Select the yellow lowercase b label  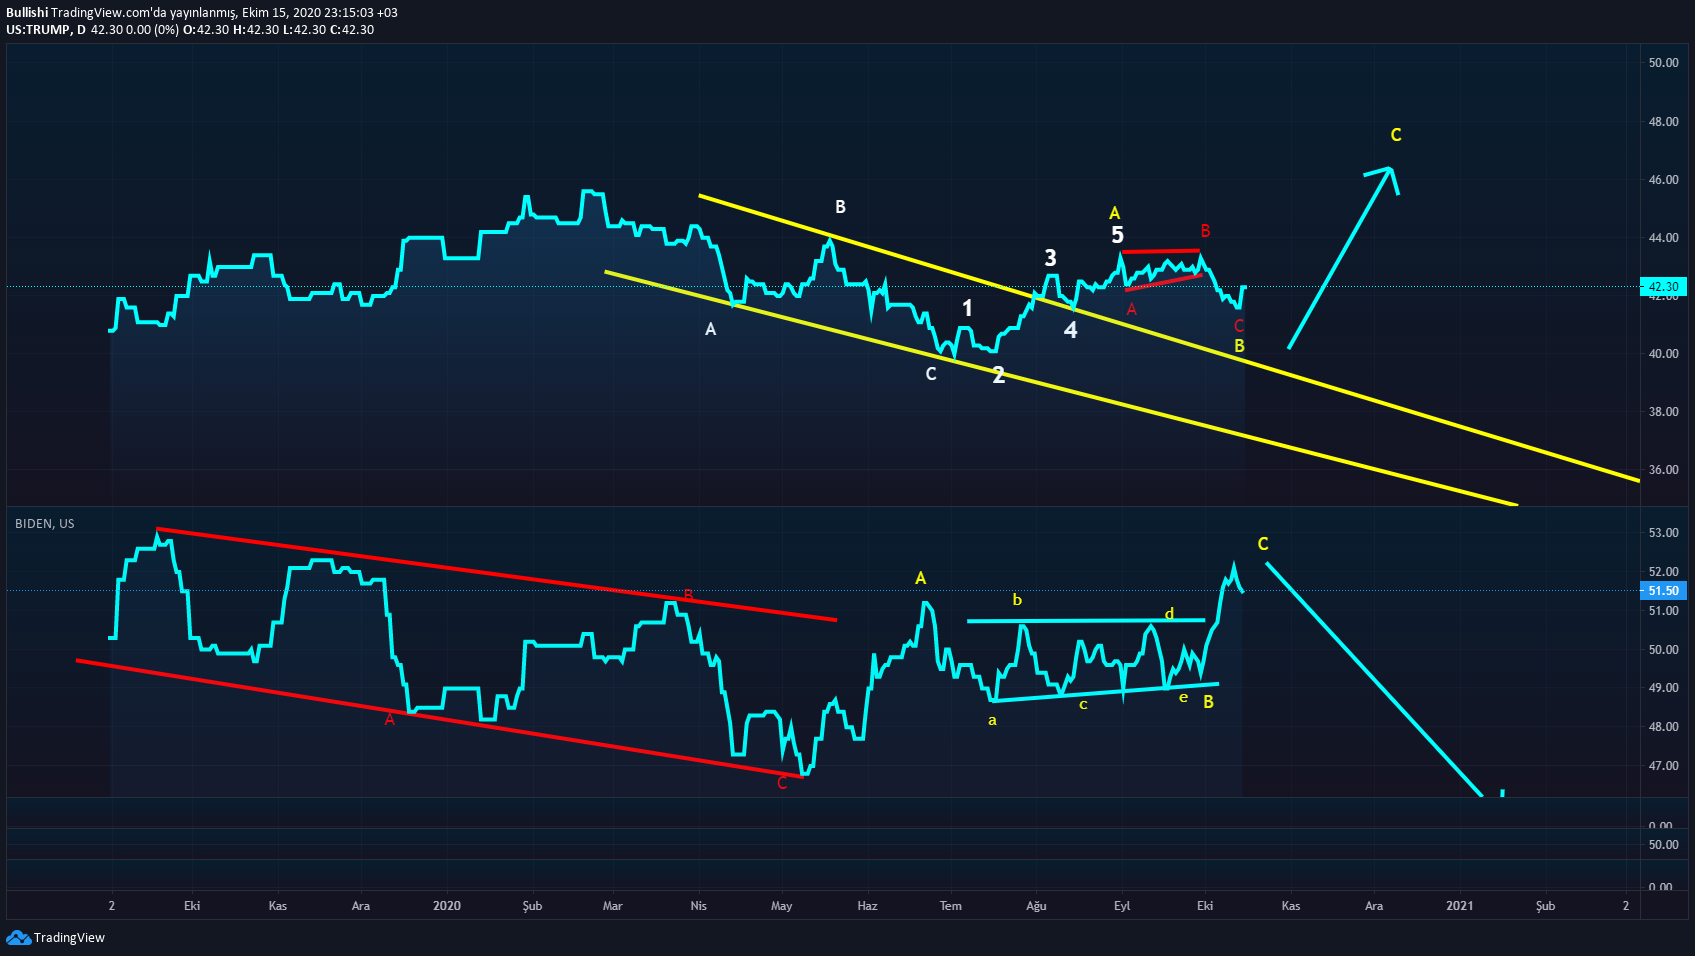pyautogui.click(x=1017, y=600)
